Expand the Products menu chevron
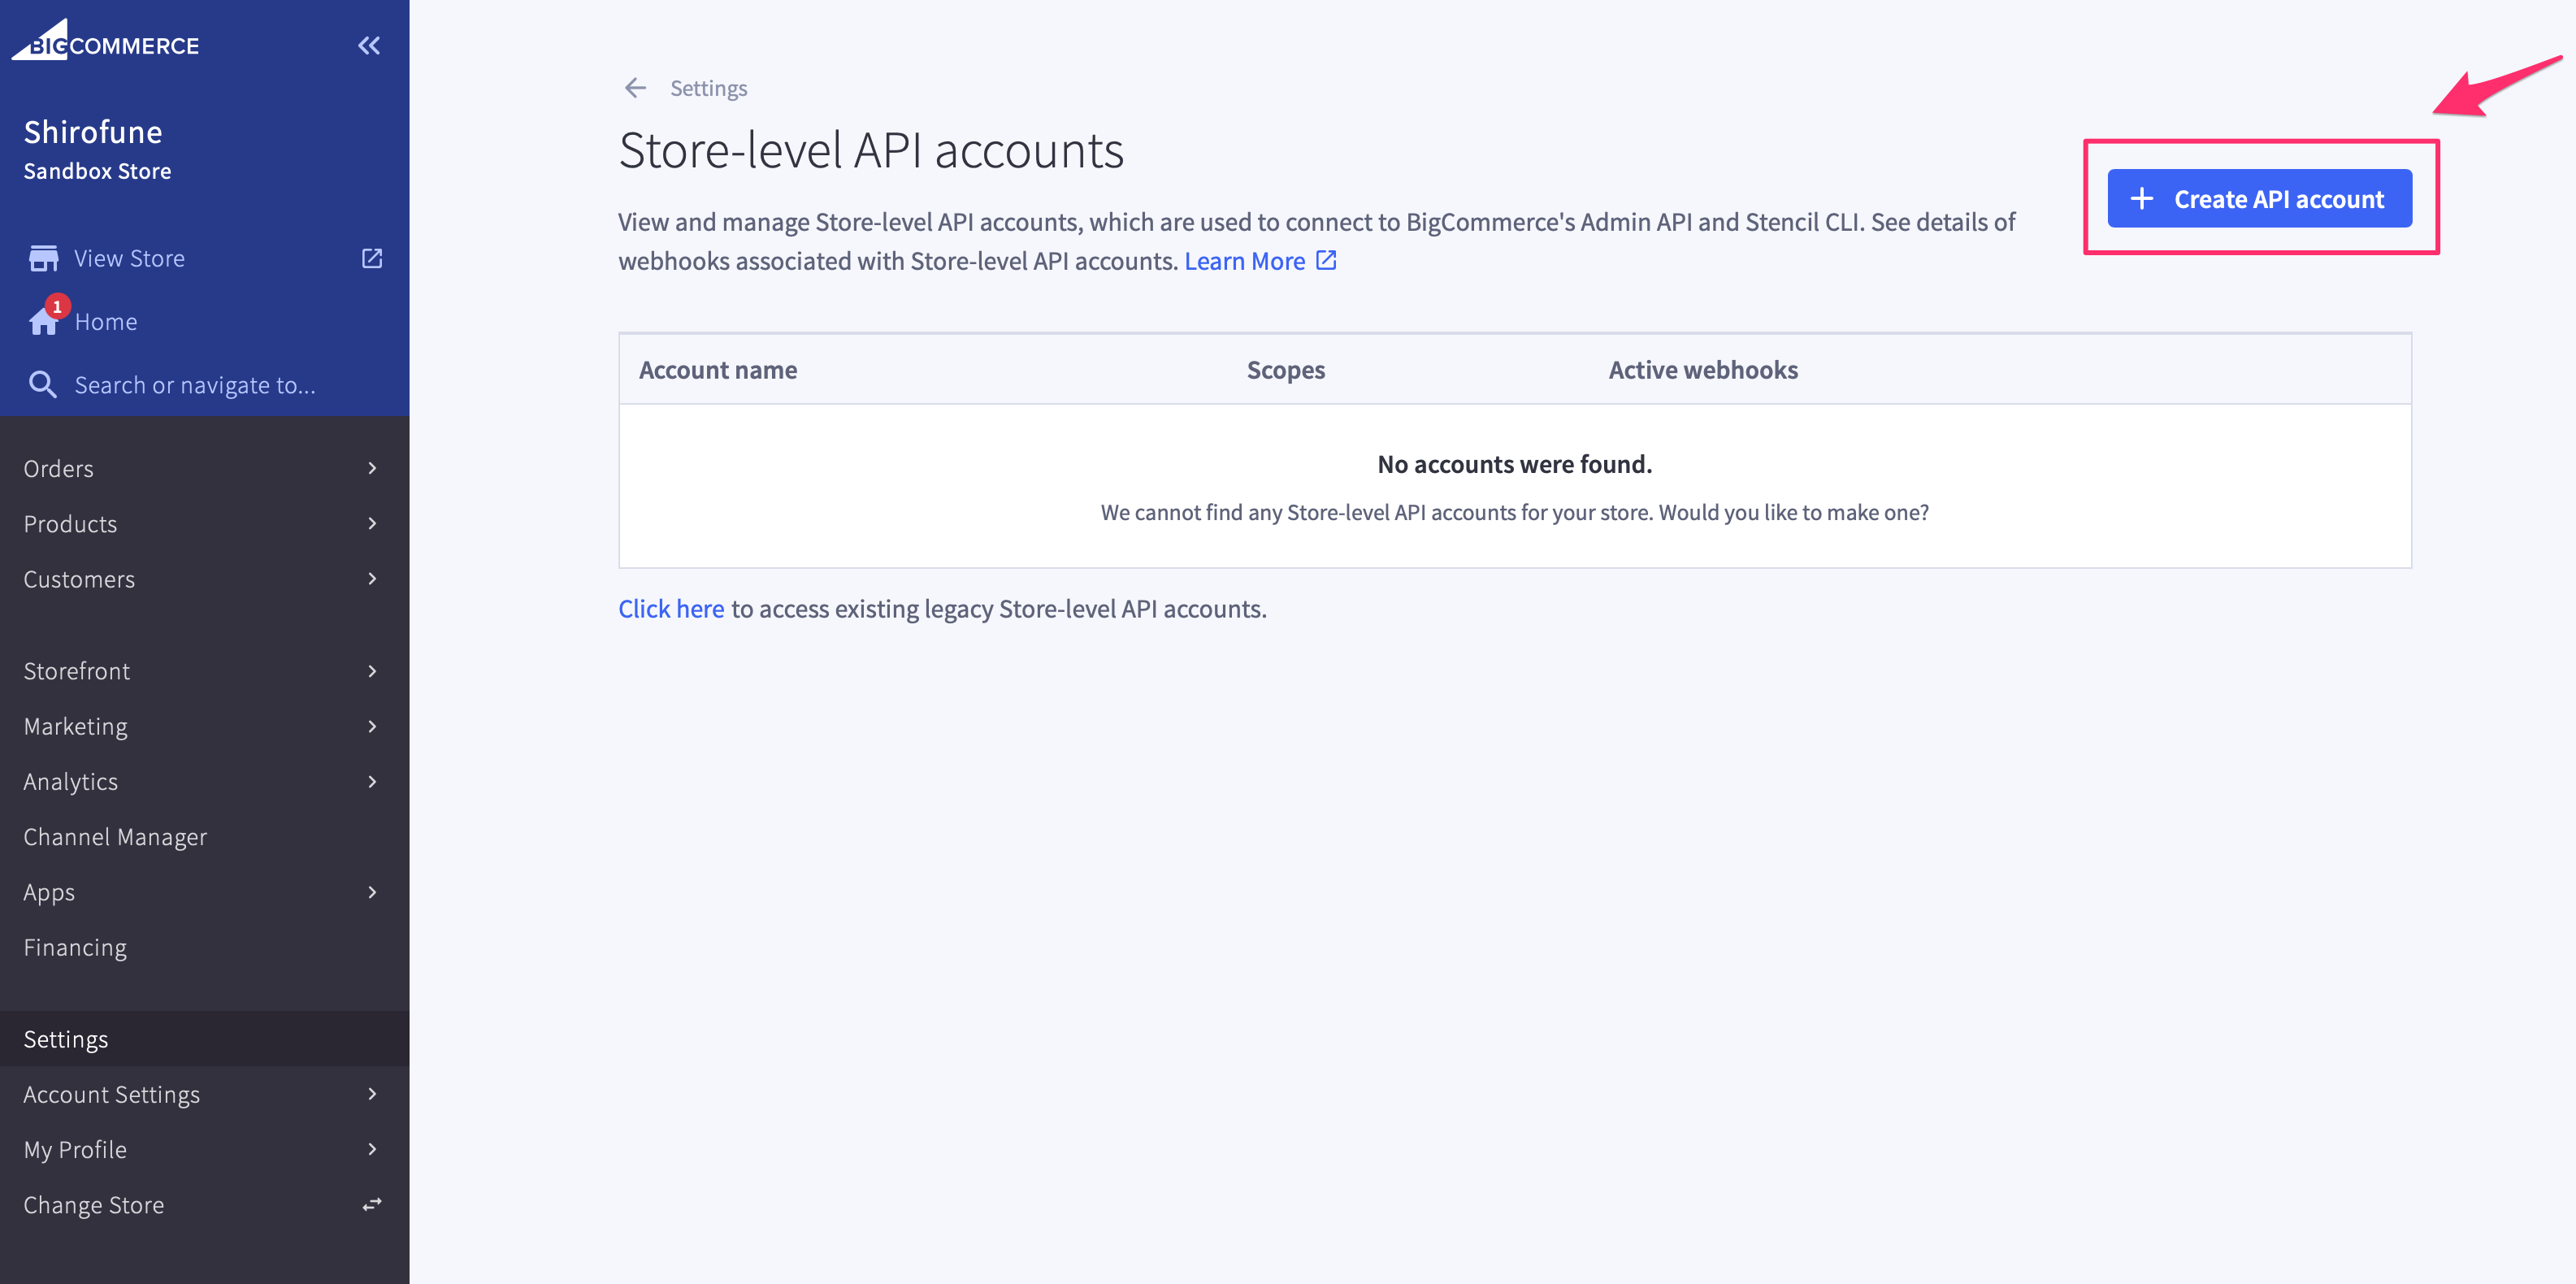 point(372,523)
